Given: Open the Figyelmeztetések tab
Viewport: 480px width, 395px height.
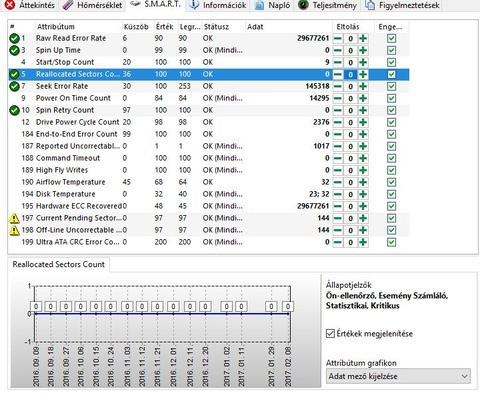Looking at the screenshot, I should (x=402, y=5).
